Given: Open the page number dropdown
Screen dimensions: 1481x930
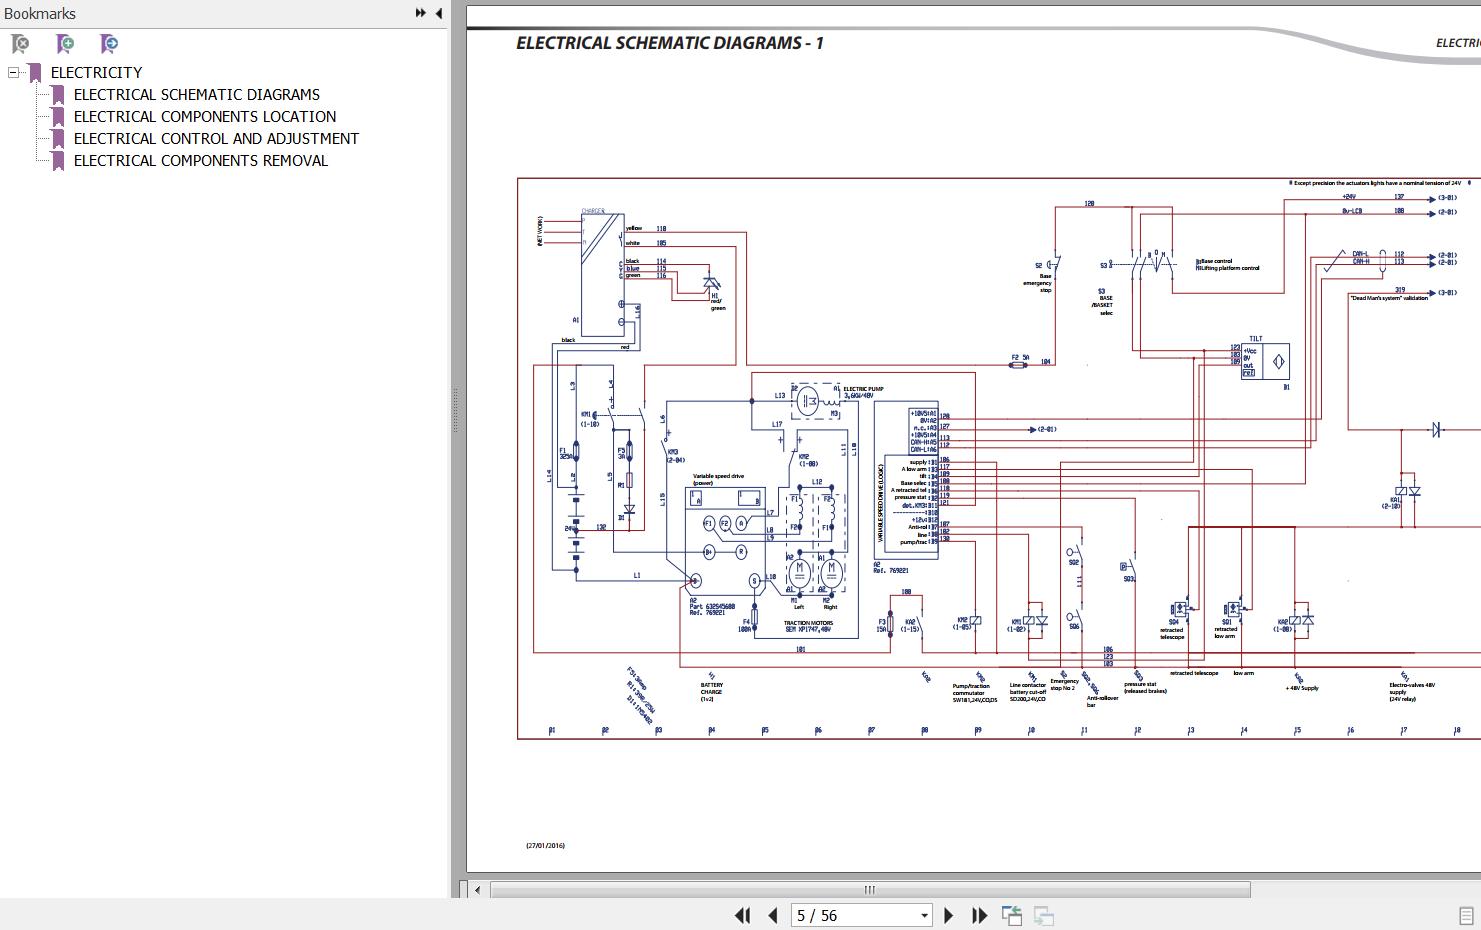Looking at the screenshot, I should tap(924, 915).
